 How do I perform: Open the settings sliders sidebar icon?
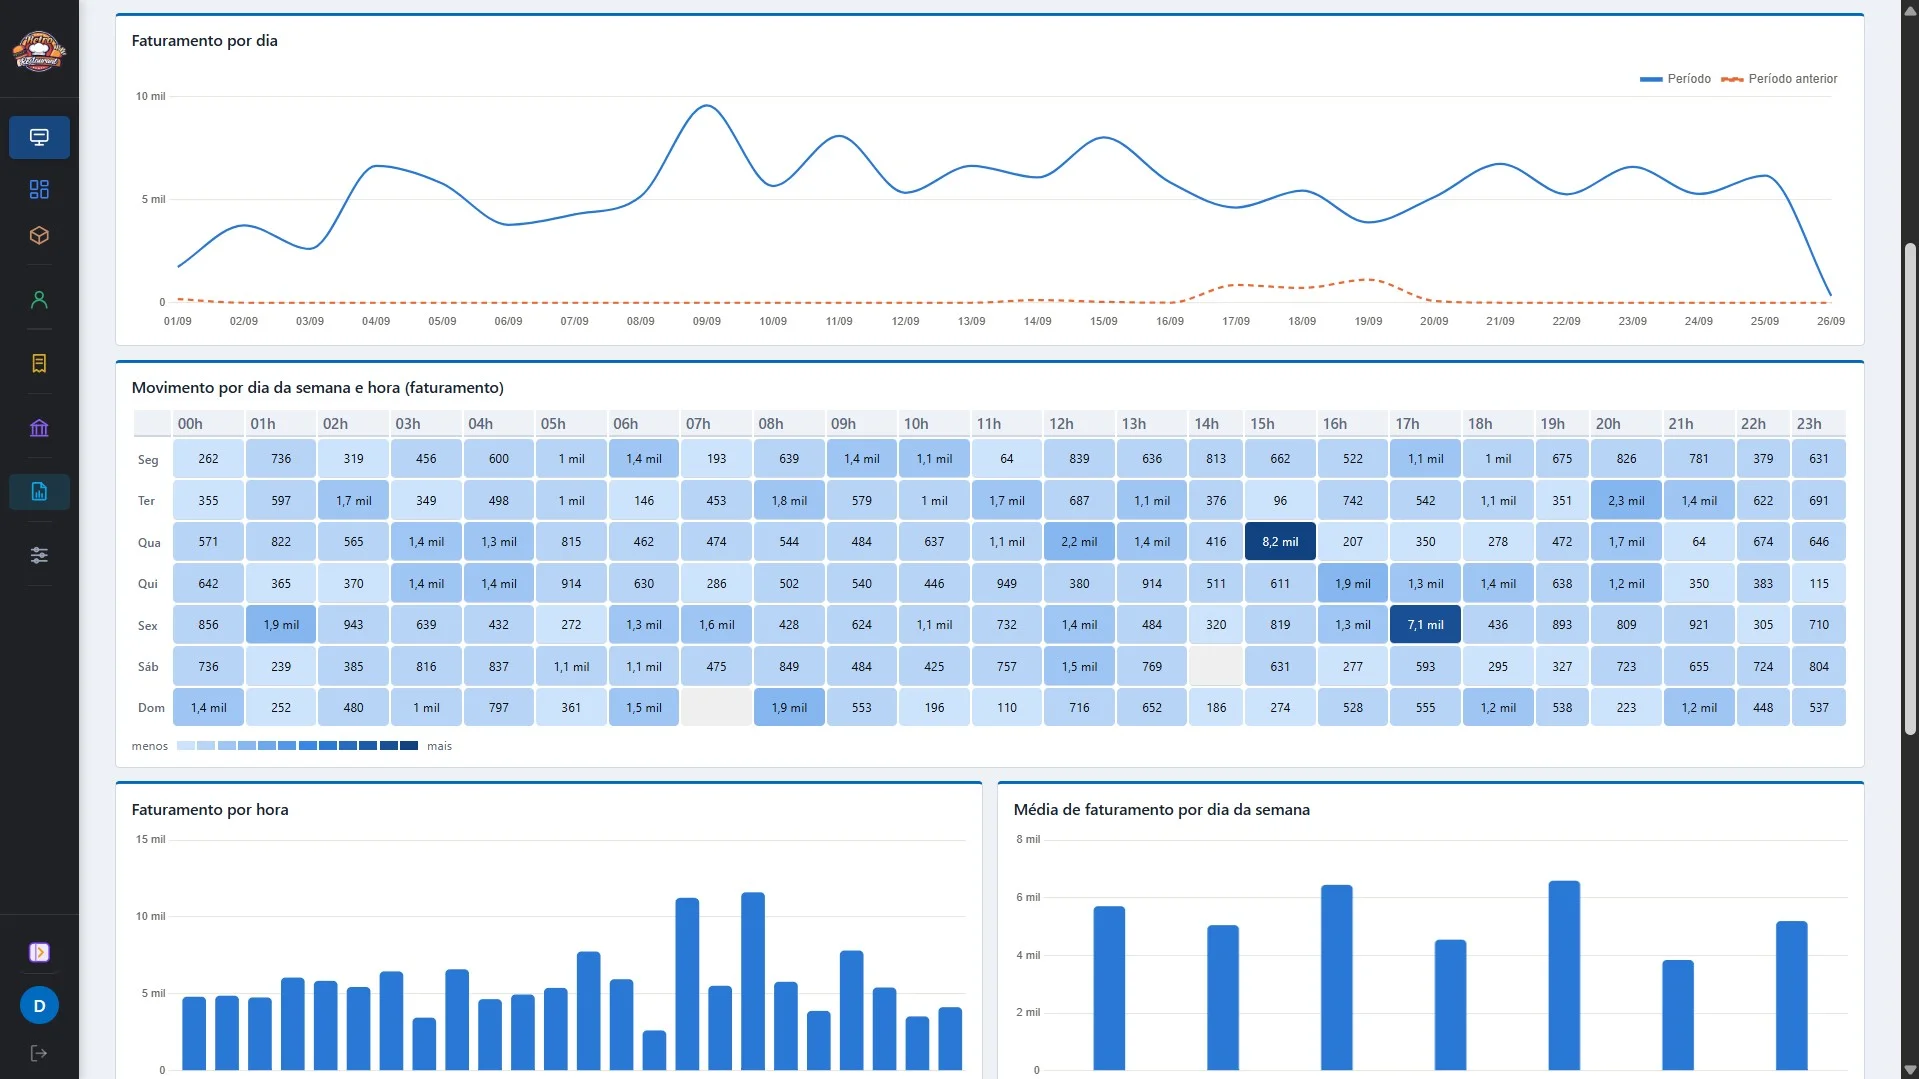pos(39,555)
